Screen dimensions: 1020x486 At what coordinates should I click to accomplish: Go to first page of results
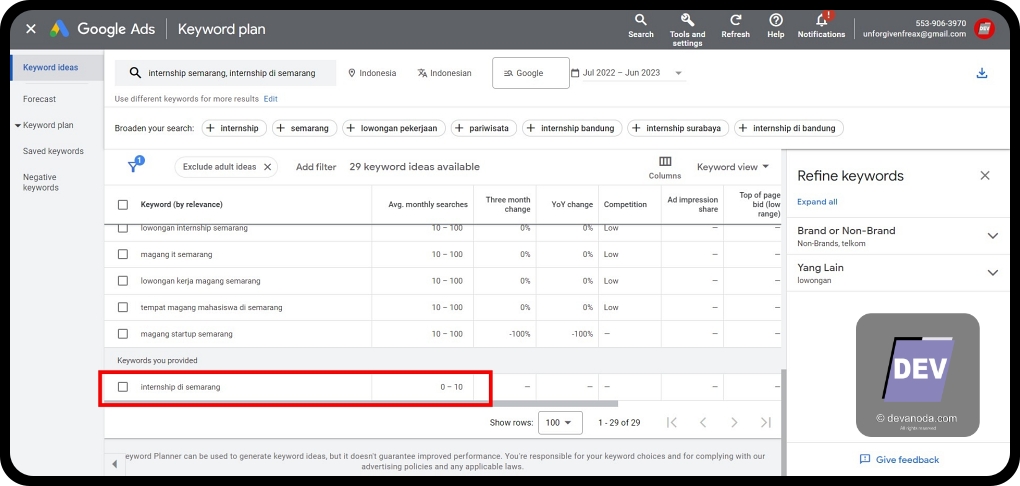672,423
